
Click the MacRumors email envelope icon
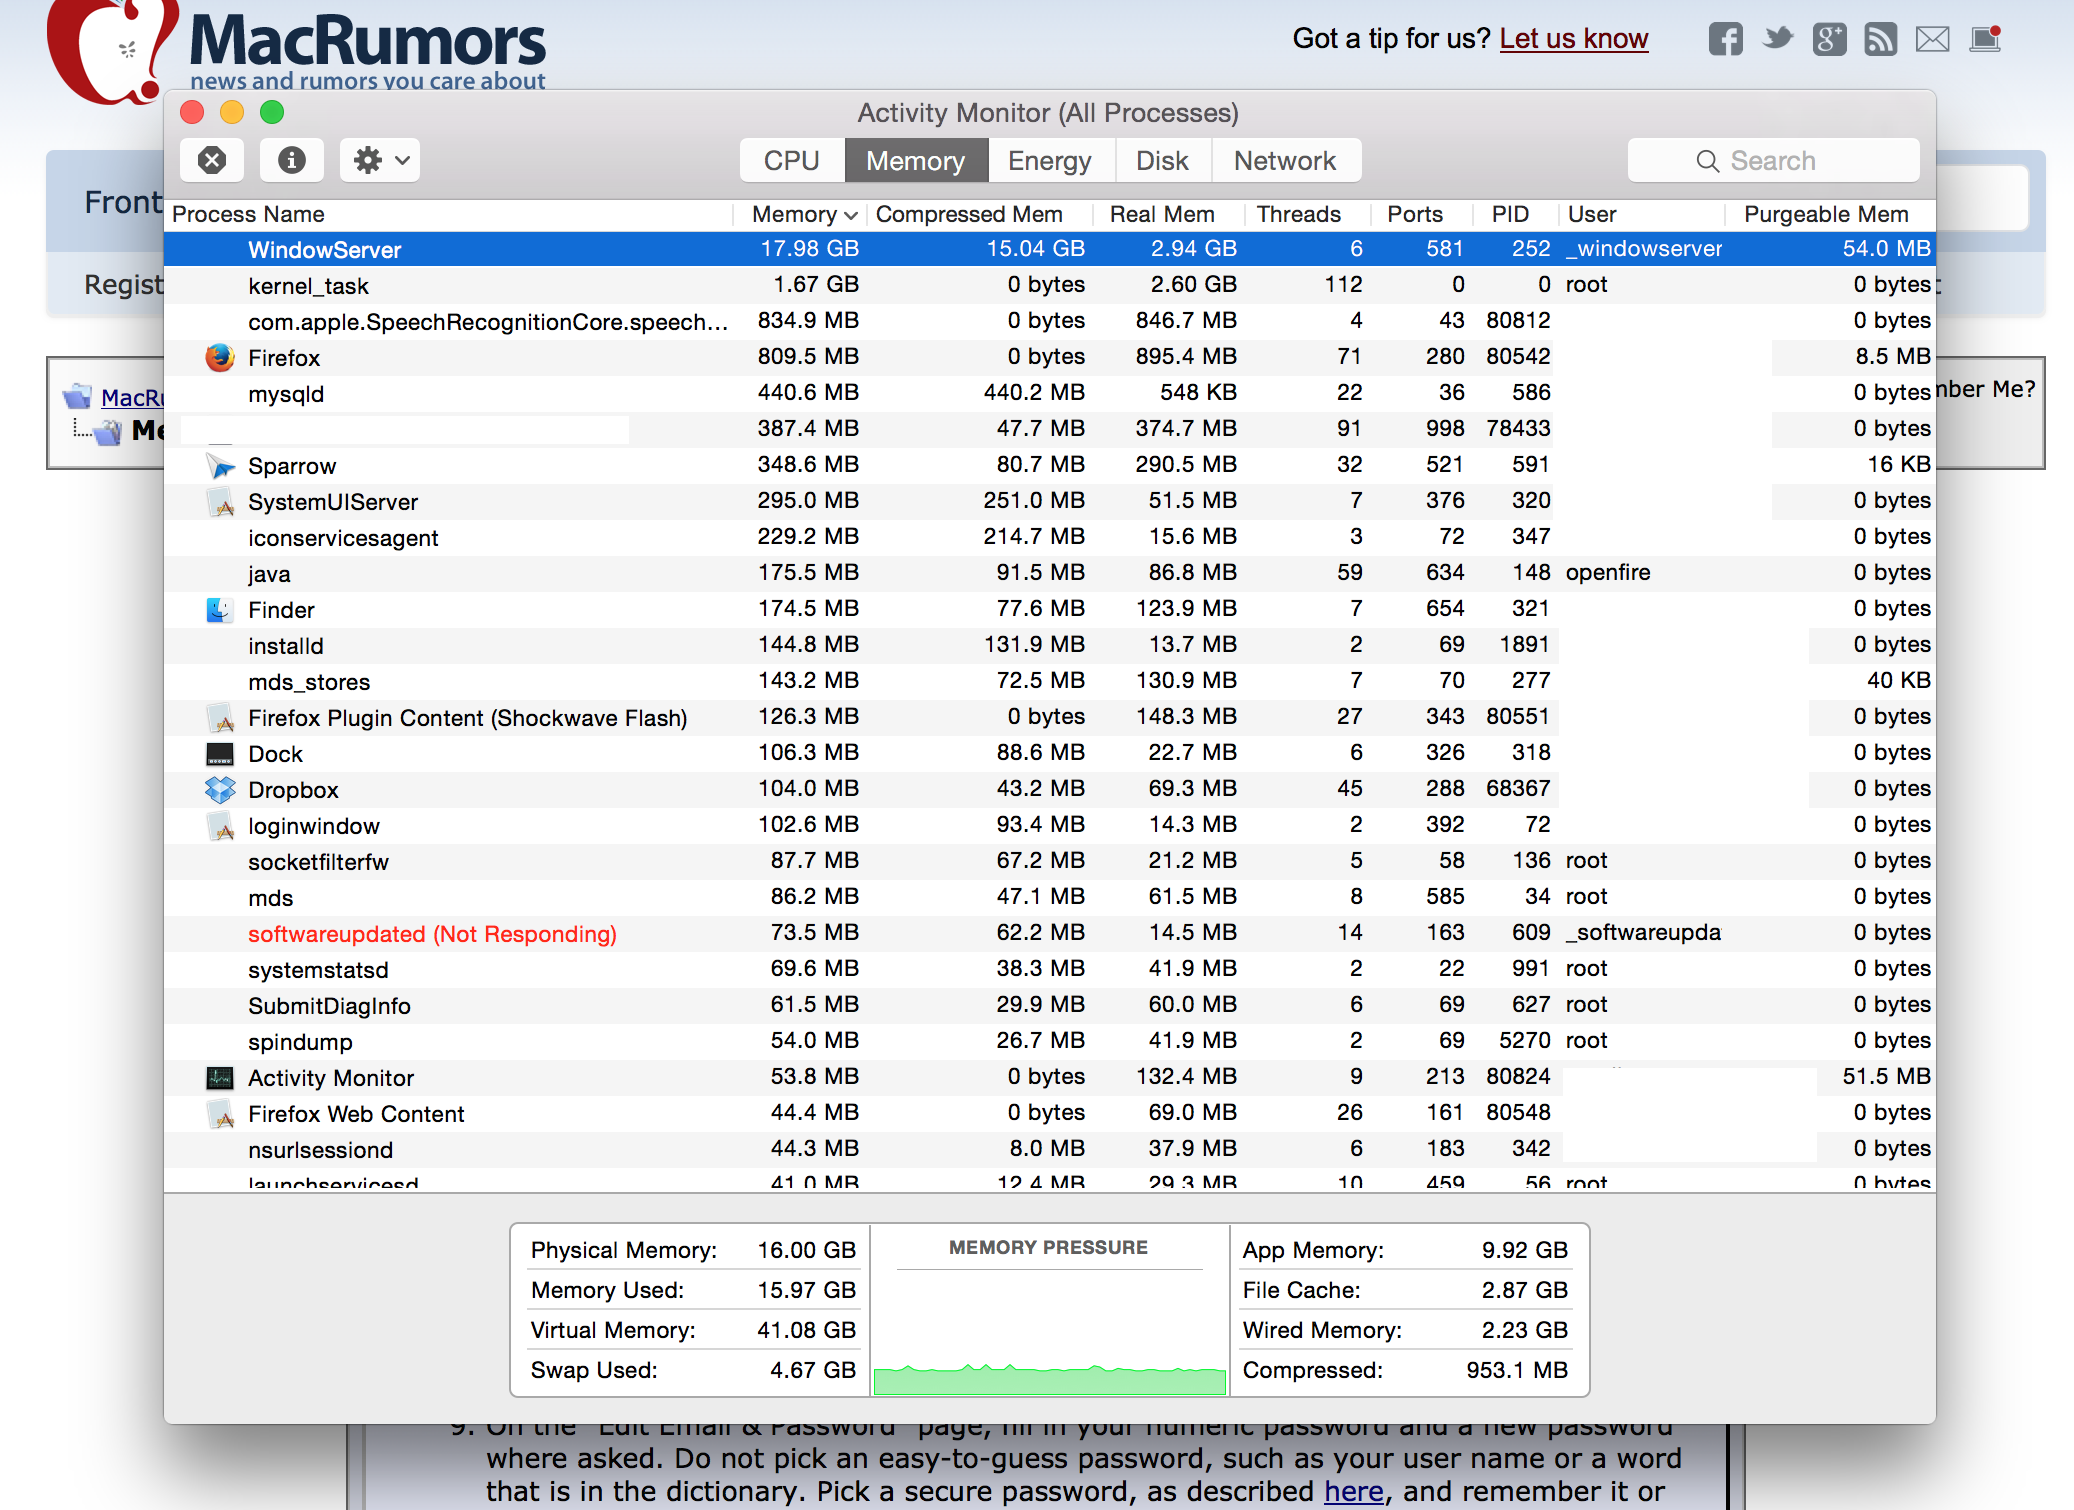point(1932,39)
